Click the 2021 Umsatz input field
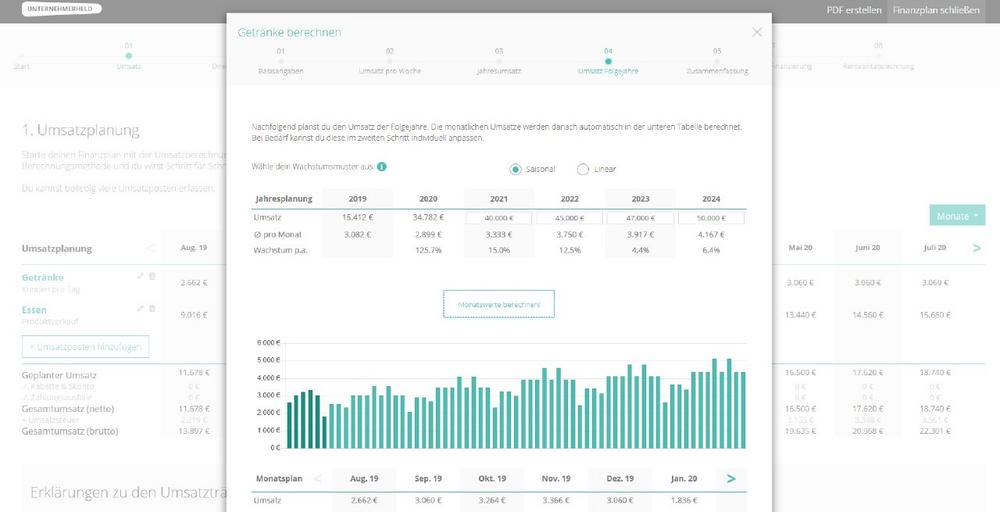Screen dimensions: 1000x512 click(x=499, y=217)
